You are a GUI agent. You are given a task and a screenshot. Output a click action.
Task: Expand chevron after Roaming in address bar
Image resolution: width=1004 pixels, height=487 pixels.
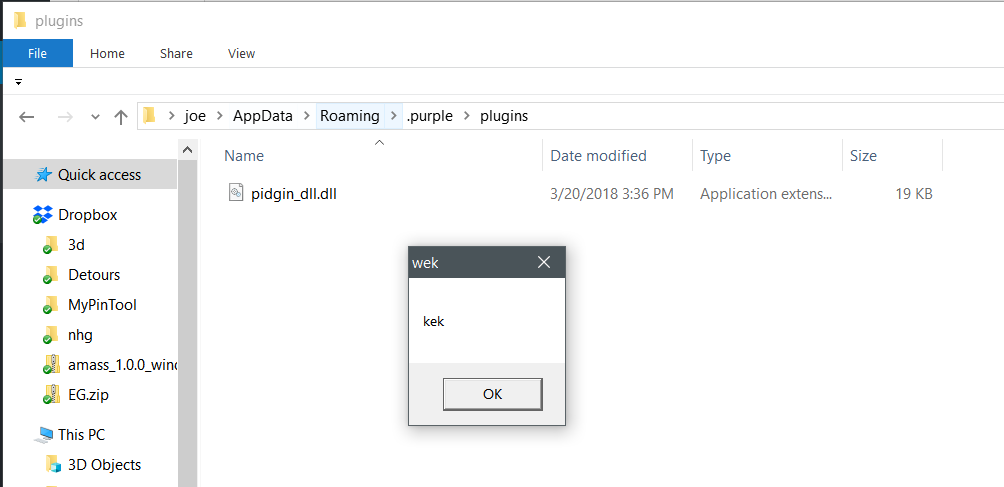394,116
